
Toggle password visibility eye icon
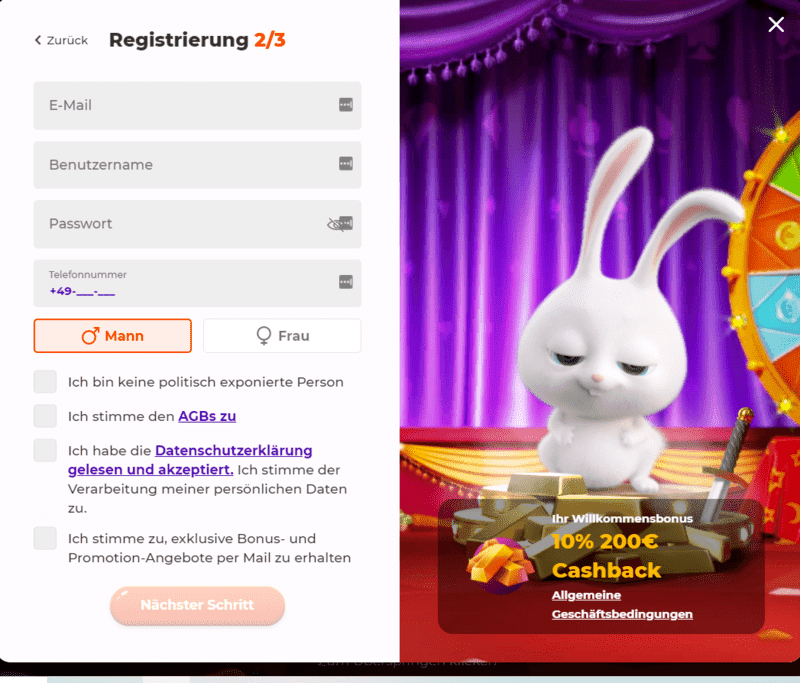[335, 224]
